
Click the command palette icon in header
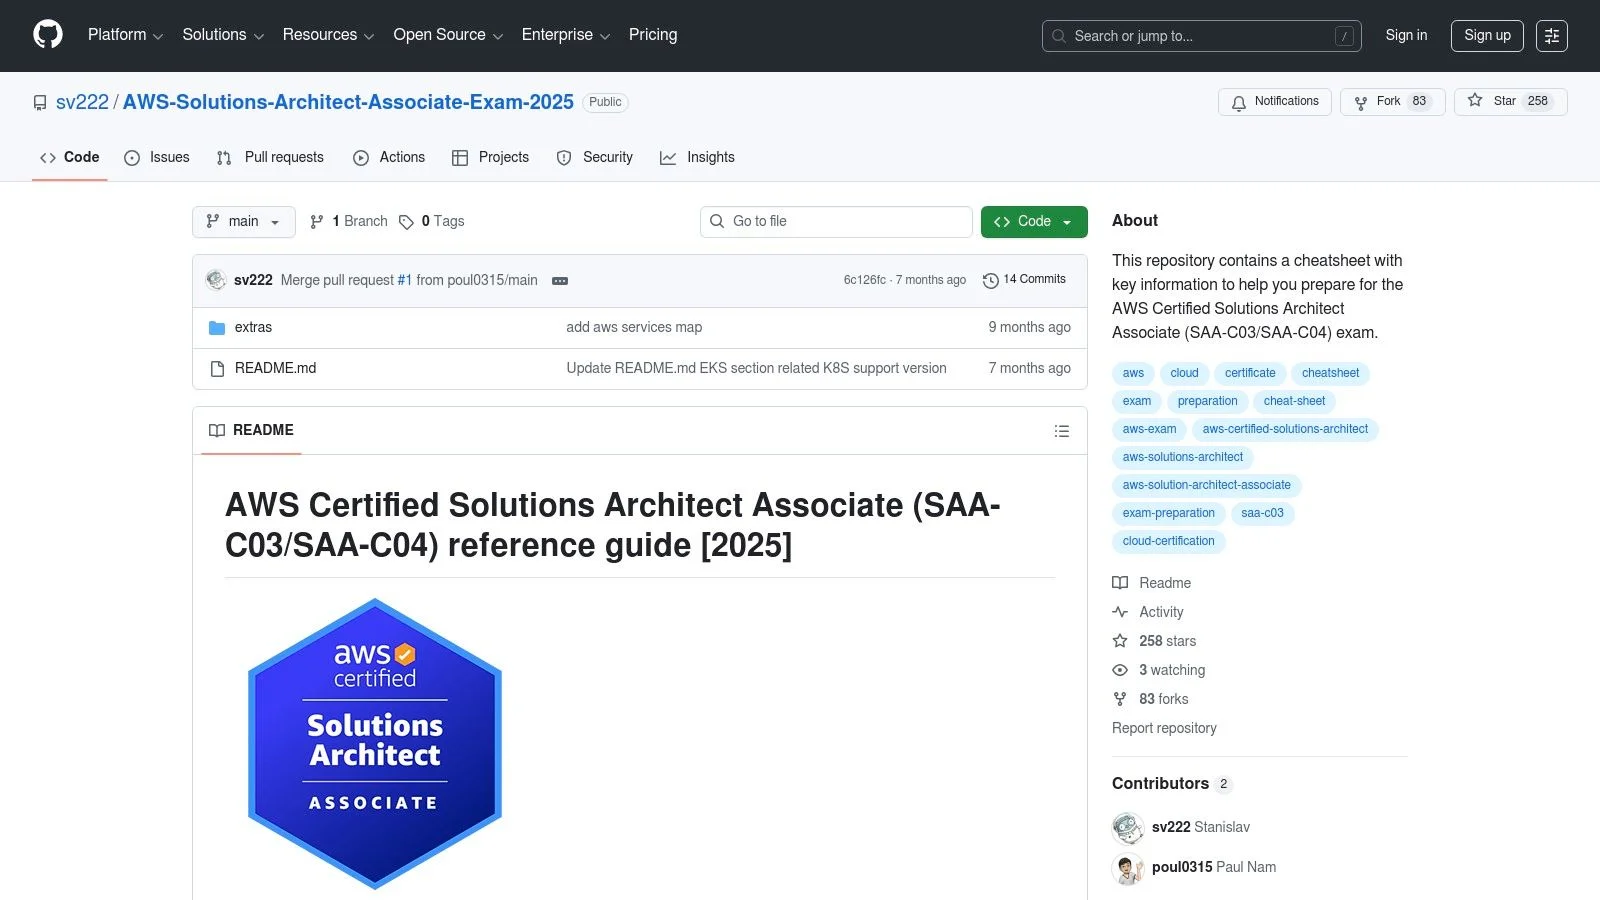click(x=1552, y=36)
